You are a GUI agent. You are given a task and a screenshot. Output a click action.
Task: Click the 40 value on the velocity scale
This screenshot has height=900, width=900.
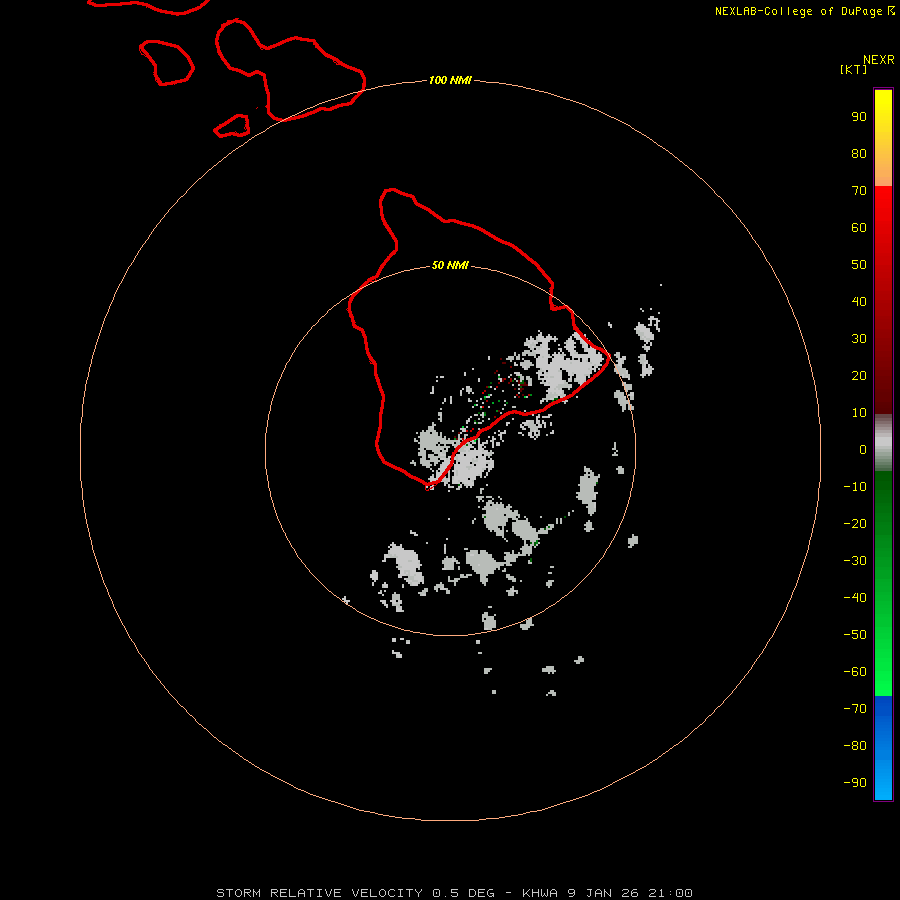(859, 301)
